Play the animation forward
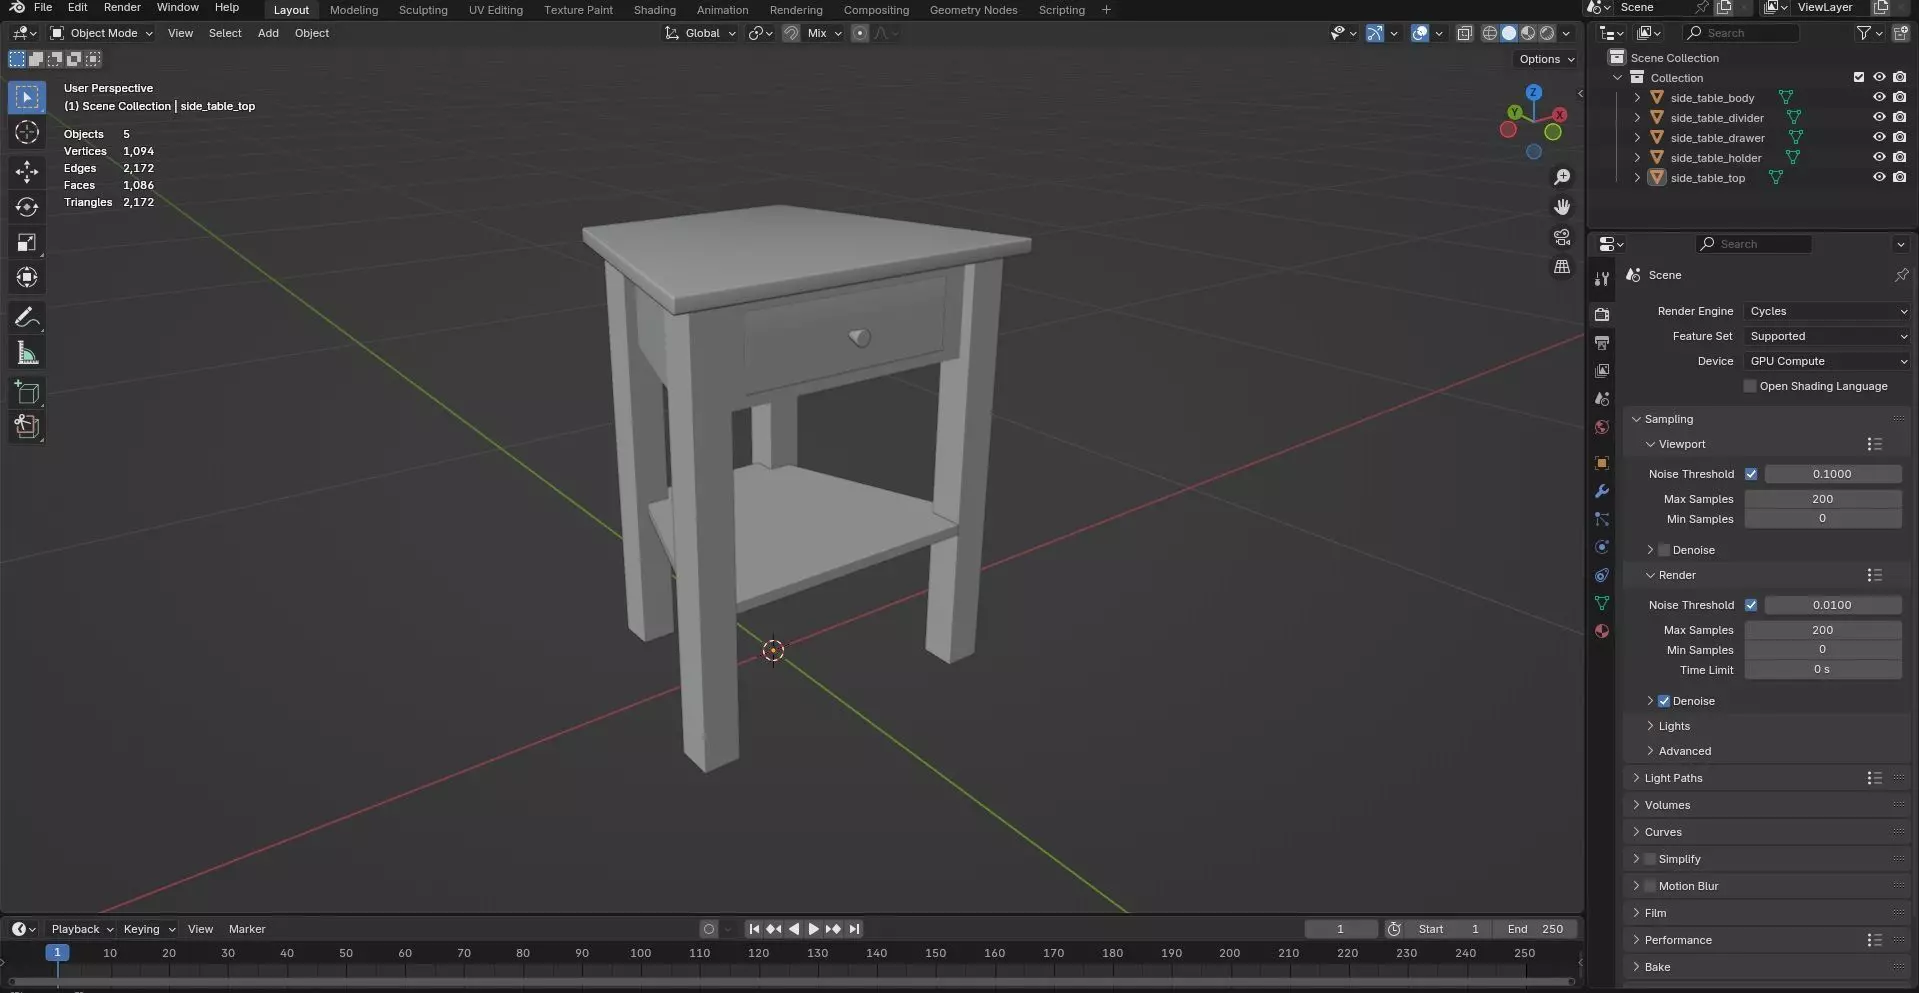The height and width of the screenshot is (993, 1919). (x=813, y=929)
